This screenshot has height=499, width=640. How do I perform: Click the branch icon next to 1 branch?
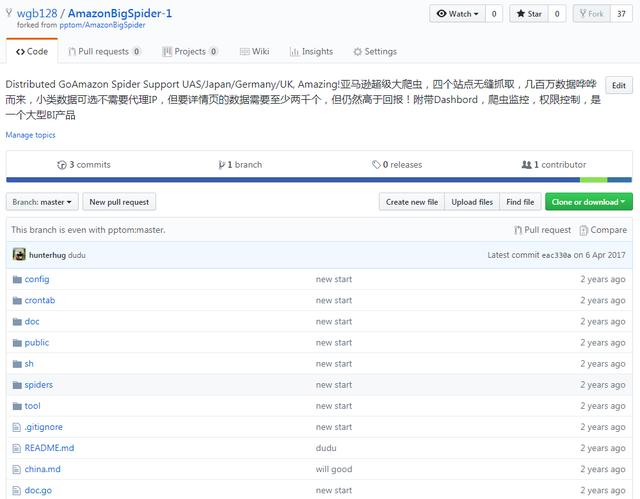point(222,165)
